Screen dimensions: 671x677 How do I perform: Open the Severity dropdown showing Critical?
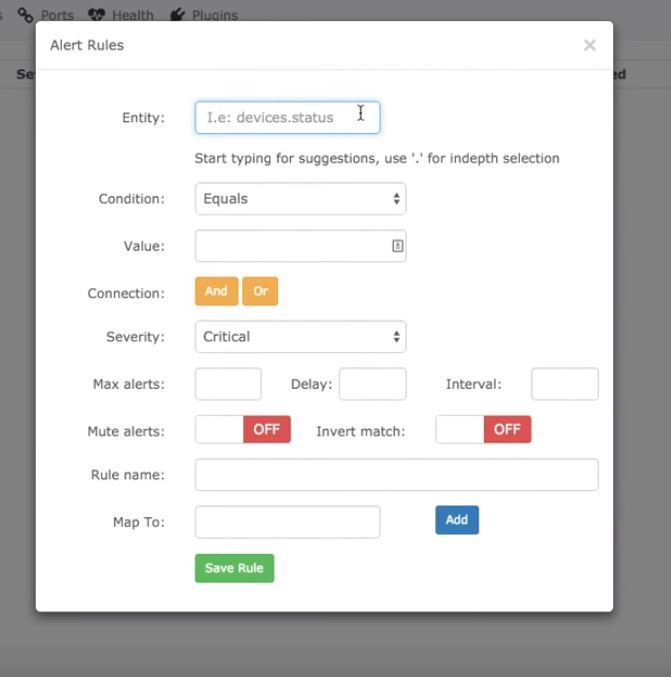point(301,337)
